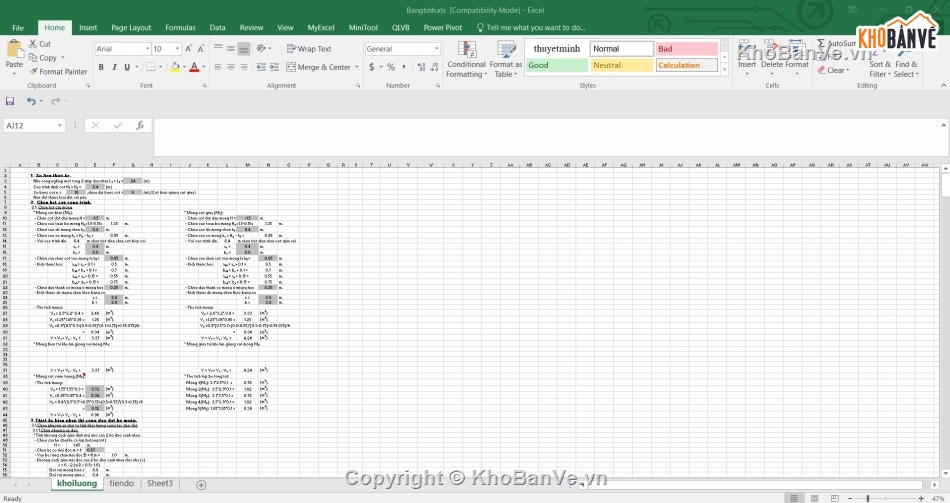Save the workbook with the floppy icon

pyautogui.click(x=10, y=101)
